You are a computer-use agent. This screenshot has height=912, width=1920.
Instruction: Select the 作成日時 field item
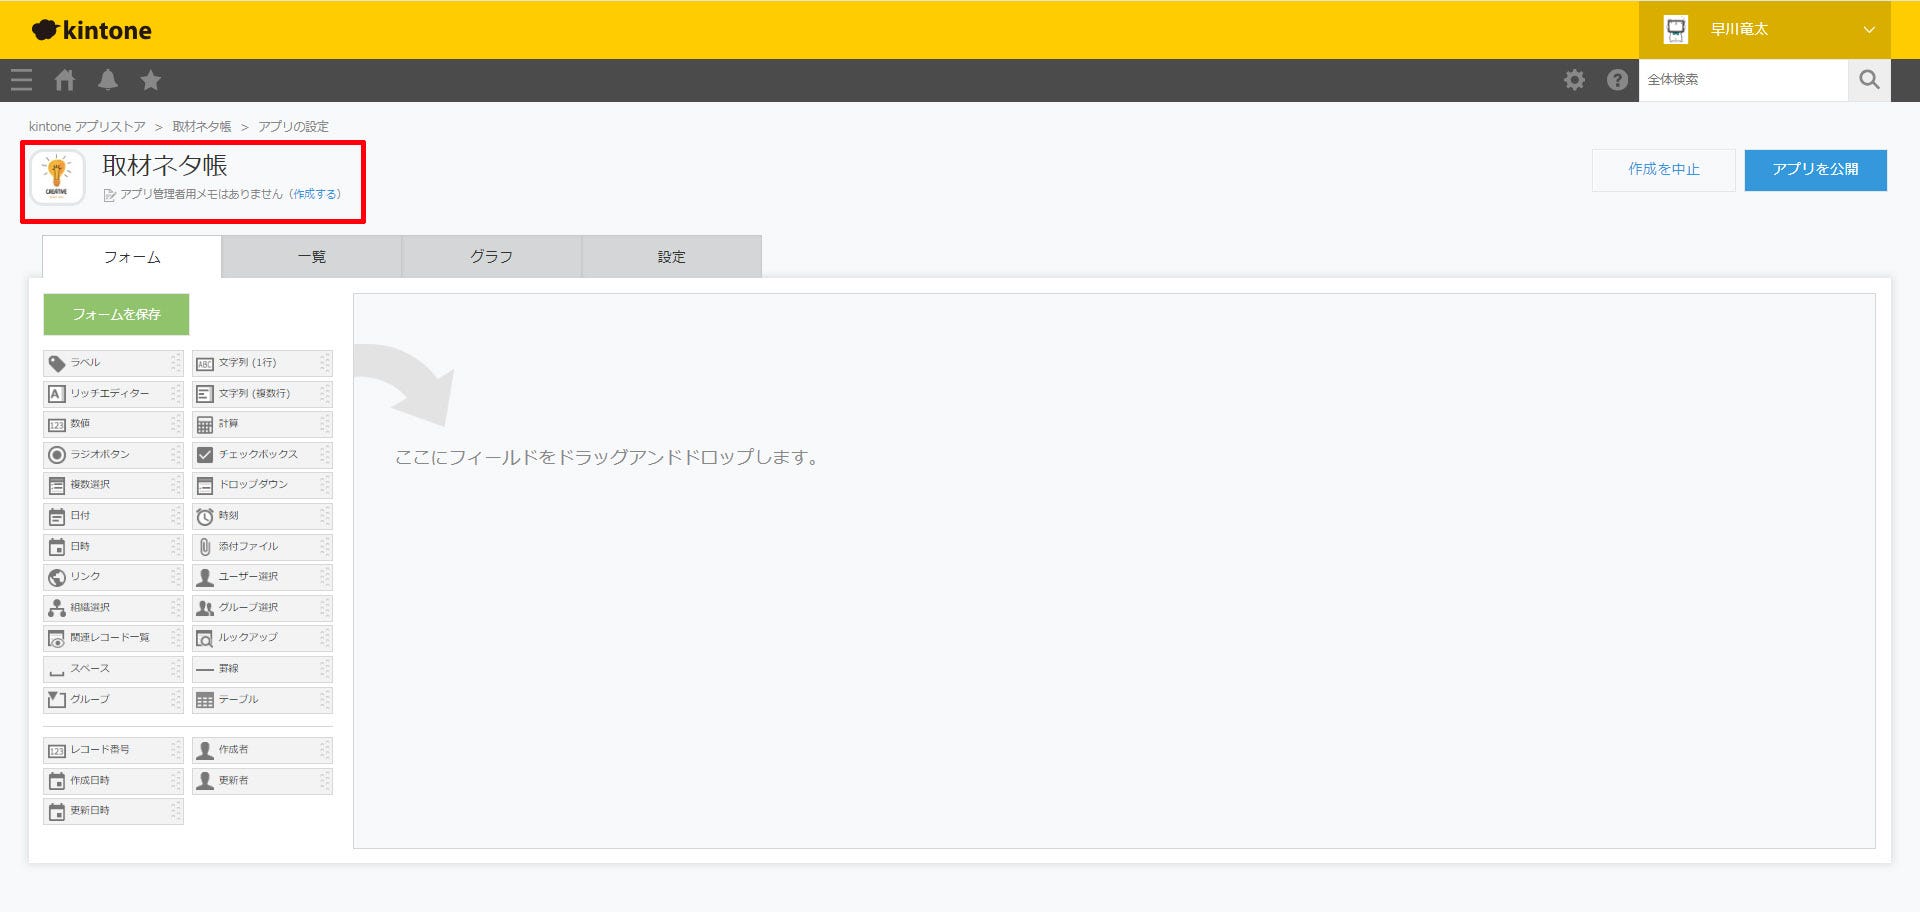113,781
